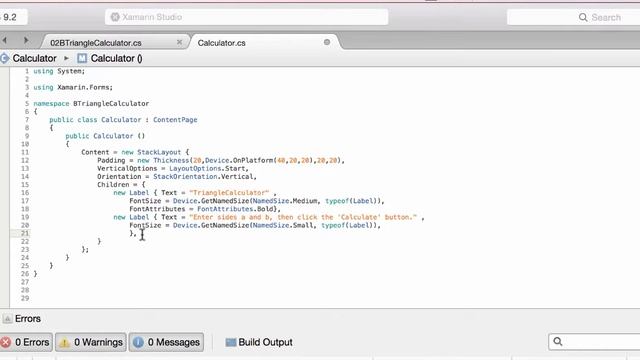The height and width of the screenshot is (360, 640).
Task: Close the 02BTriangleCalculator.cs tab
Action: point(179,42)
